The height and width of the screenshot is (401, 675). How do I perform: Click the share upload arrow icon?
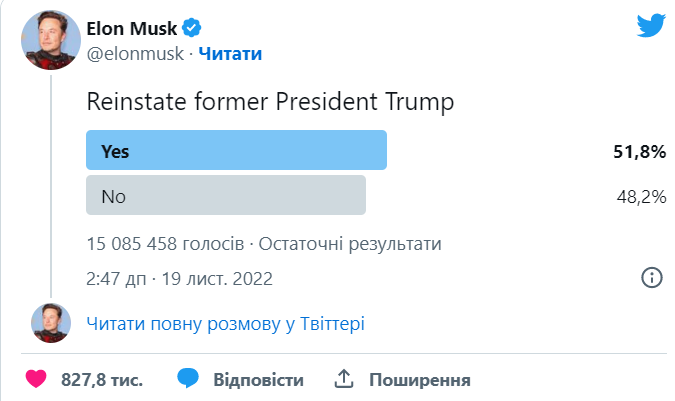[344, 380]
